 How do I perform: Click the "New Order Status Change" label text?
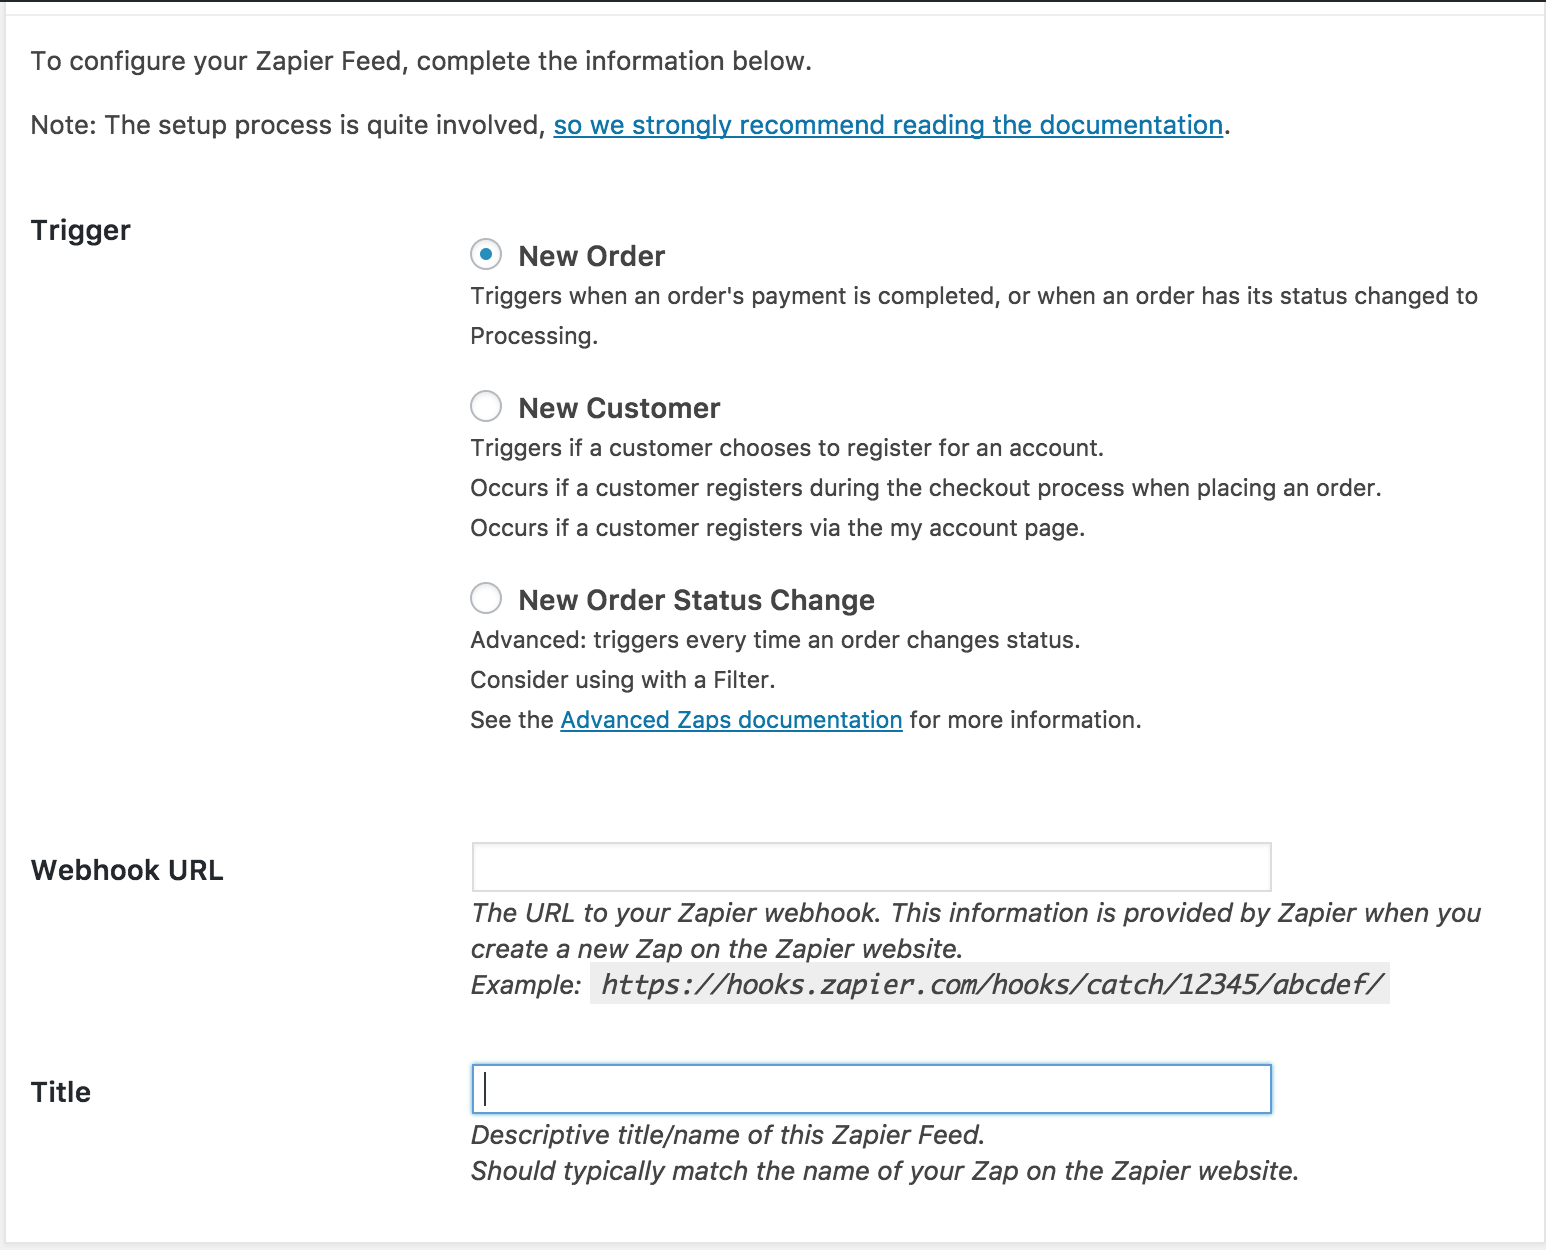[x=696, y=600]
